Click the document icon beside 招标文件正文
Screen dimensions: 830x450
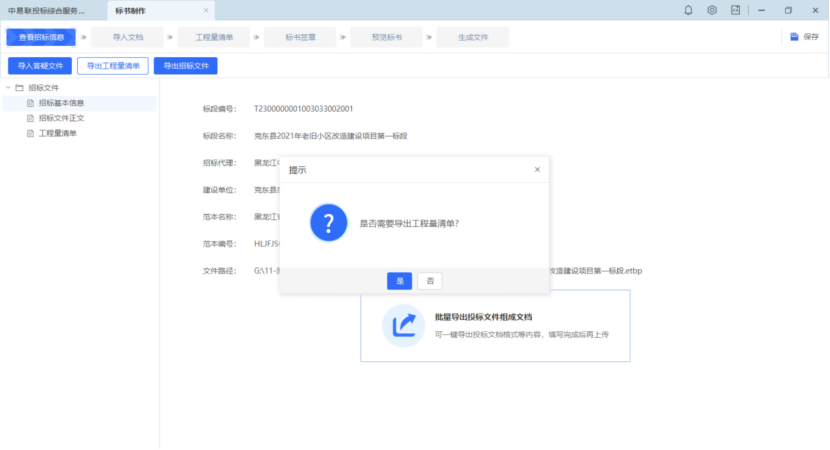(30, 118)
